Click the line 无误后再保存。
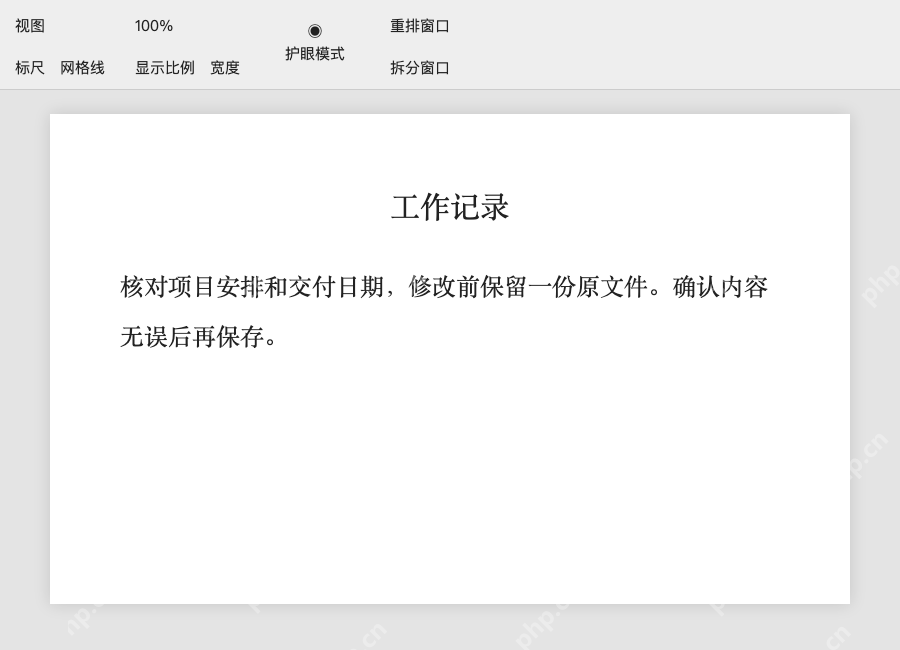The image size is (900, 650). 199,336
